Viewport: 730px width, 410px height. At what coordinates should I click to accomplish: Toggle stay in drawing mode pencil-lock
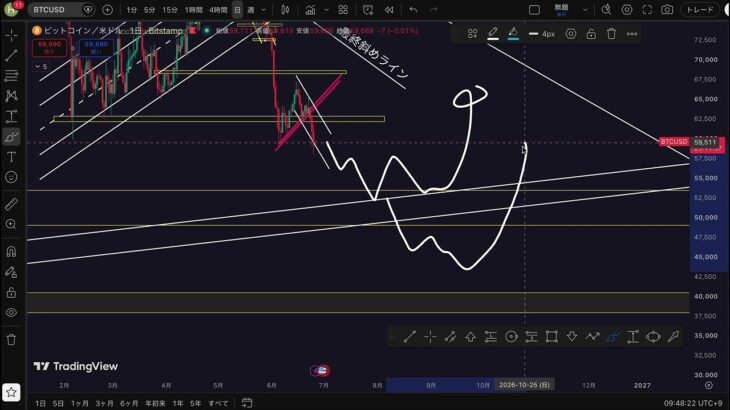(x=11, y=272)
